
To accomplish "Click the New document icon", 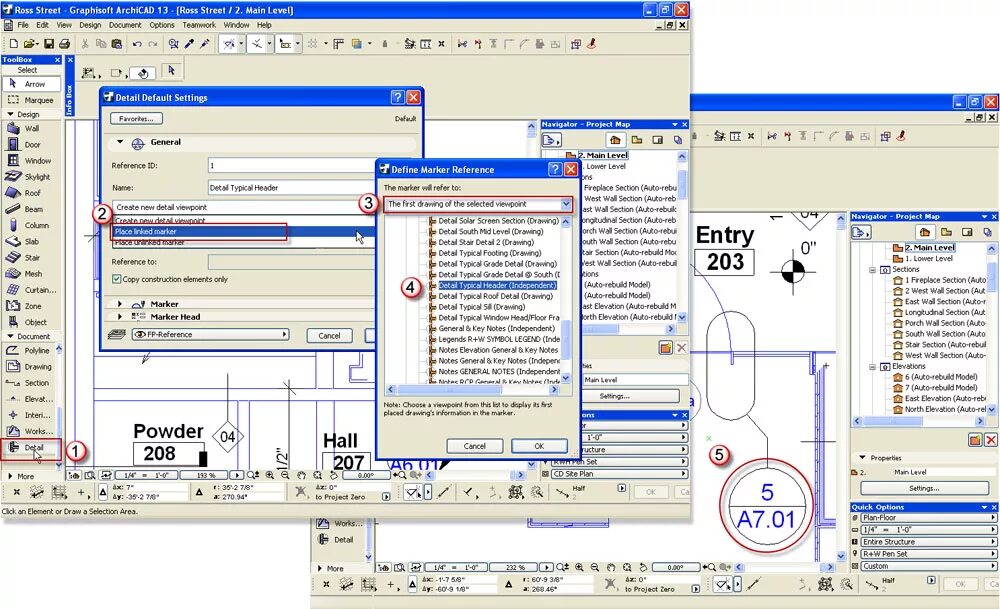I will coord(13,44).
